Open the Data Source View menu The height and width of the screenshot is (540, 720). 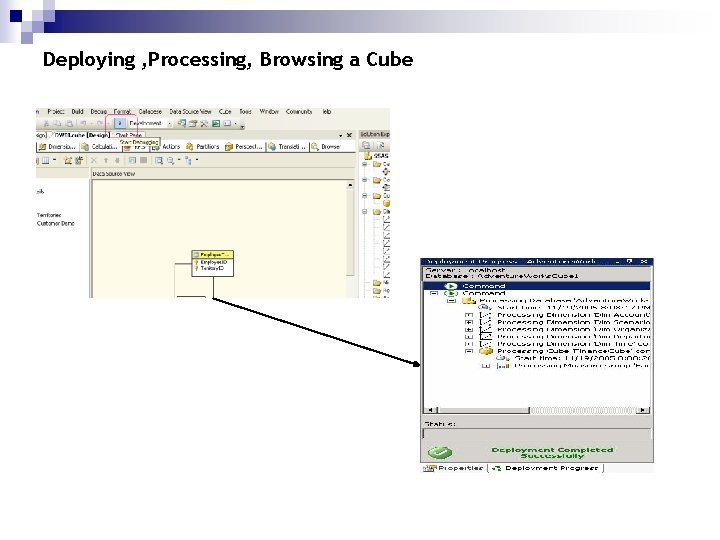click(190, 112)
